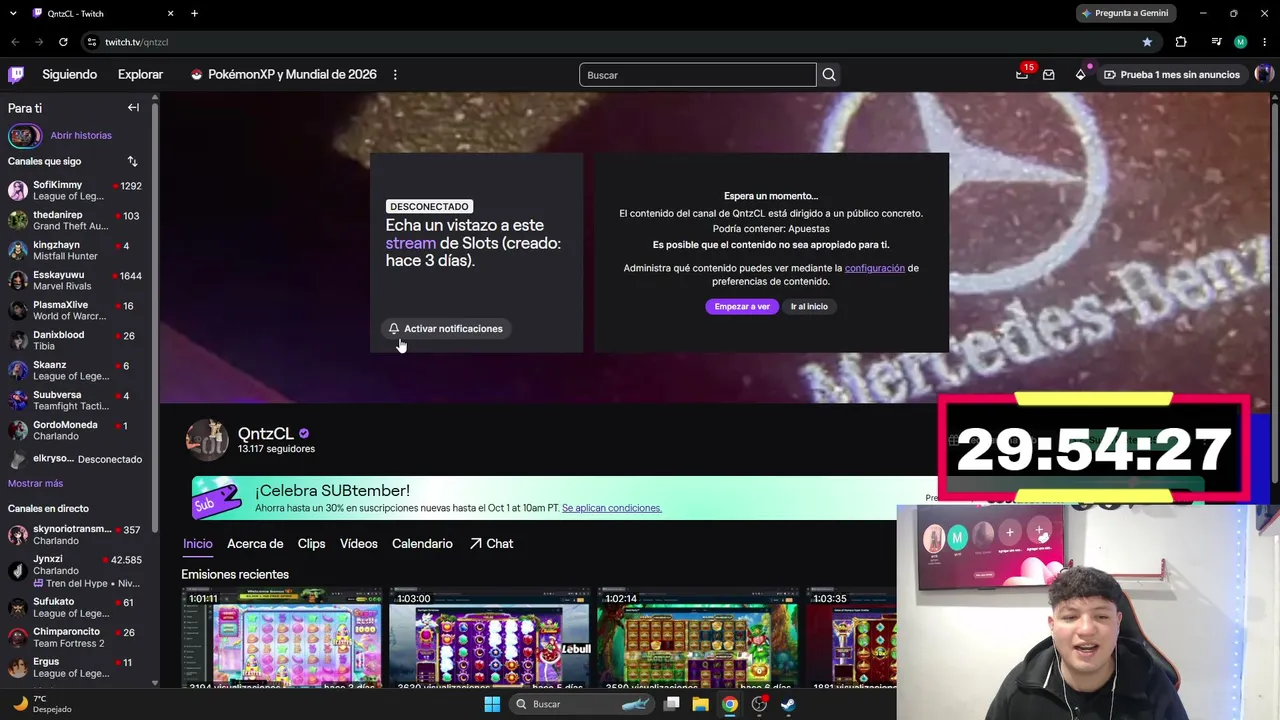This screenshot has height=720, width=1280.
Task: Open PlasmaXlive channel in sidebar
Action: point(76,311)
